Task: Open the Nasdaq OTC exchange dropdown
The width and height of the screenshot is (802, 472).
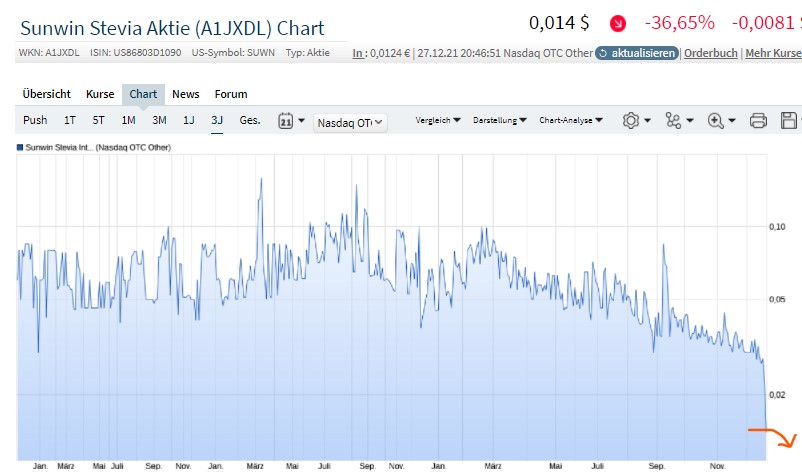Action: click(x=350, y=122)
